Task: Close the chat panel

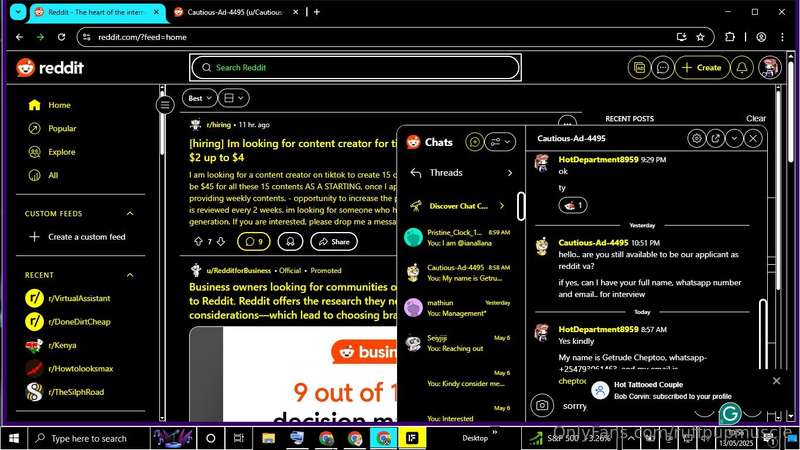Action: 753,138
